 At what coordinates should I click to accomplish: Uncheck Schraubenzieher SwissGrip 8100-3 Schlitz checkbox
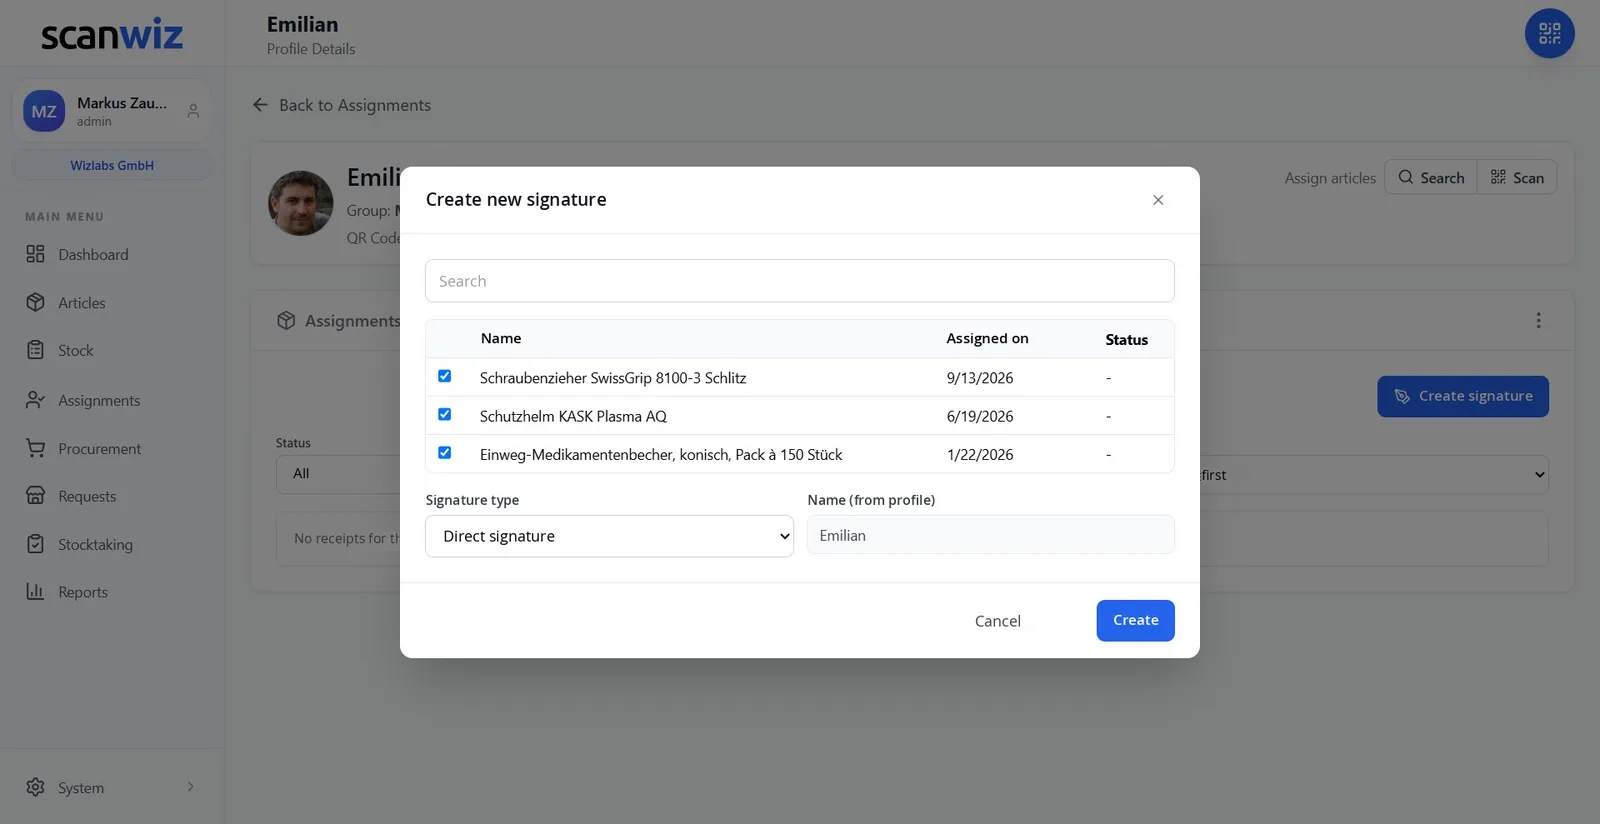point(445,376)
